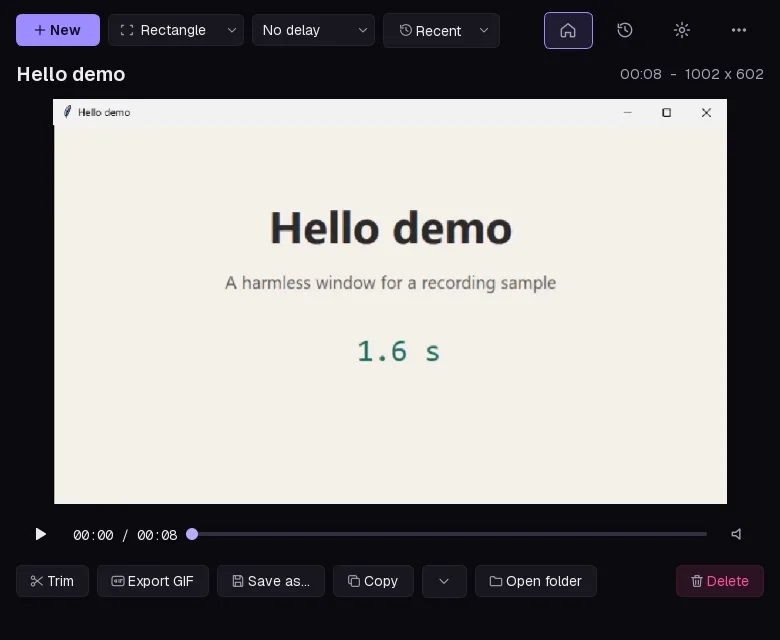
Task: Maximize the recorded Hello demo window
Action: (667, 113)
